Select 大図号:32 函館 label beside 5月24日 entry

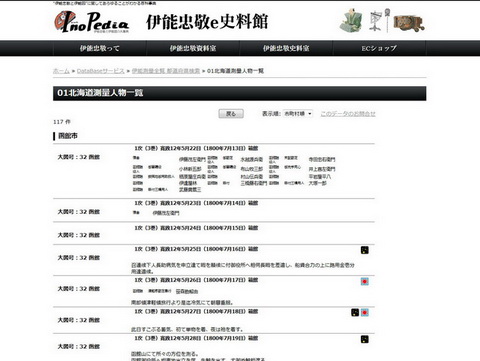79,235
